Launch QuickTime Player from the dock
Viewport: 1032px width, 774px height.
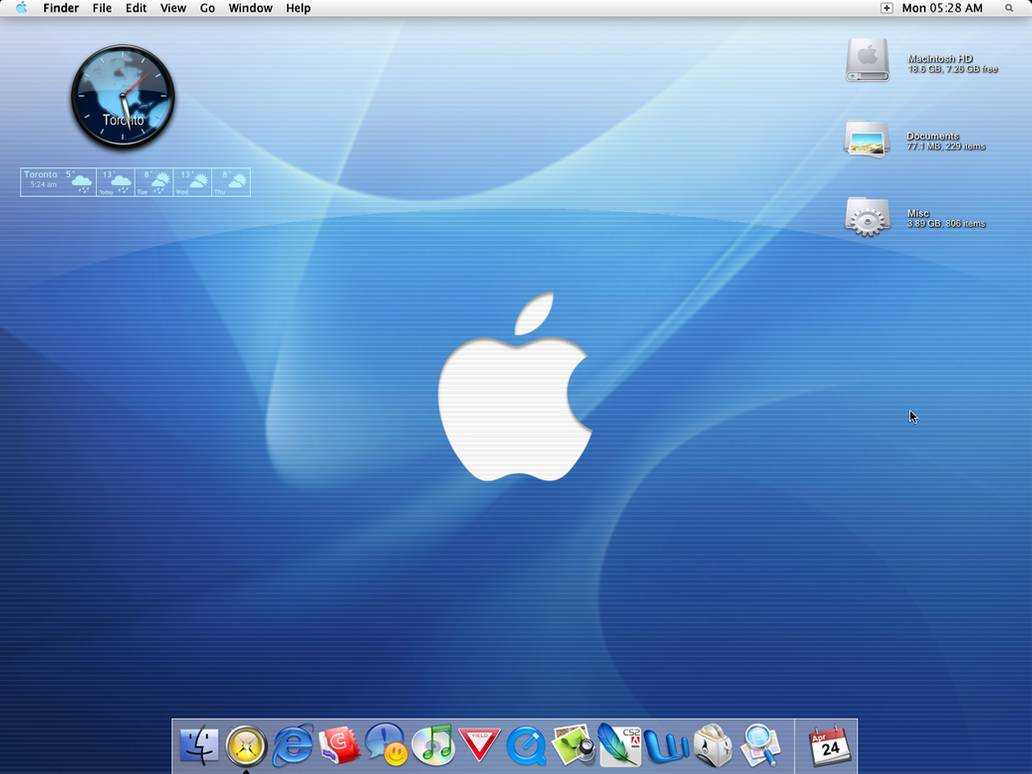click(525, 746)
